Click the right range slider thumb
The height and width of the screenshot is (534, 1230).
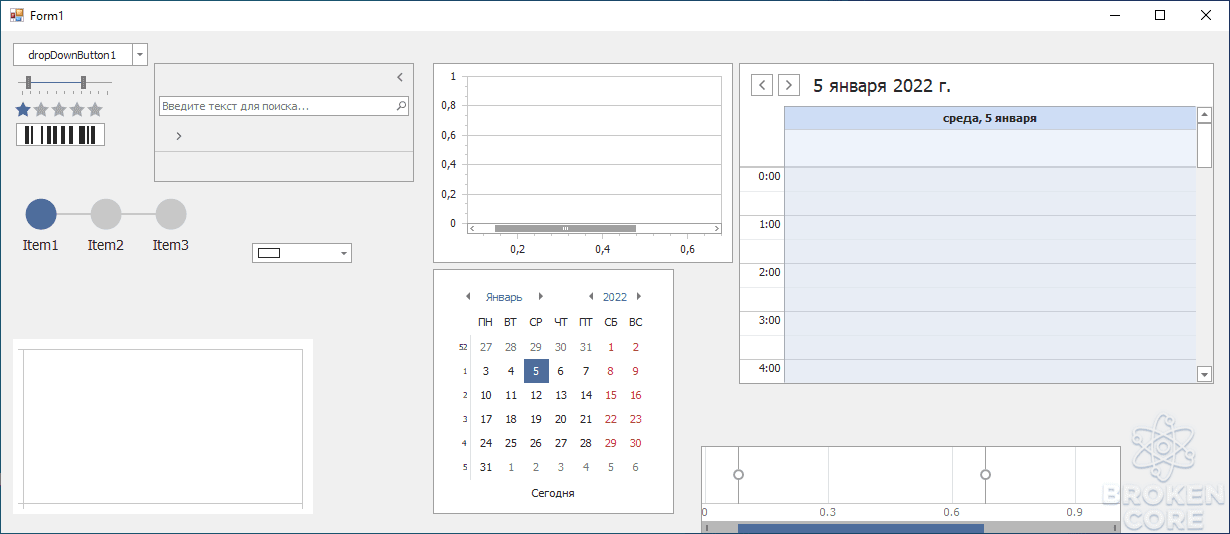pyautogui.click(x=83, y=82)
